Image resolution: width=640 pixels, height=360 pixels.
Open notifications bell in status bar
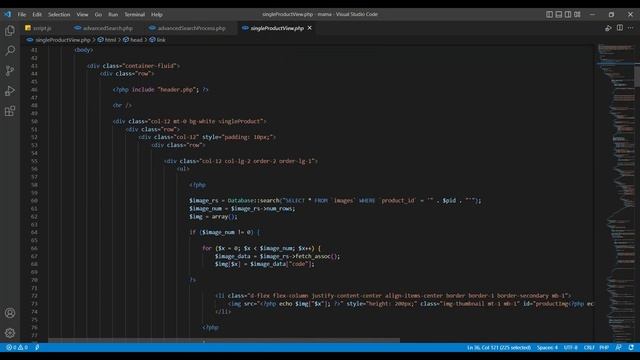631,347
